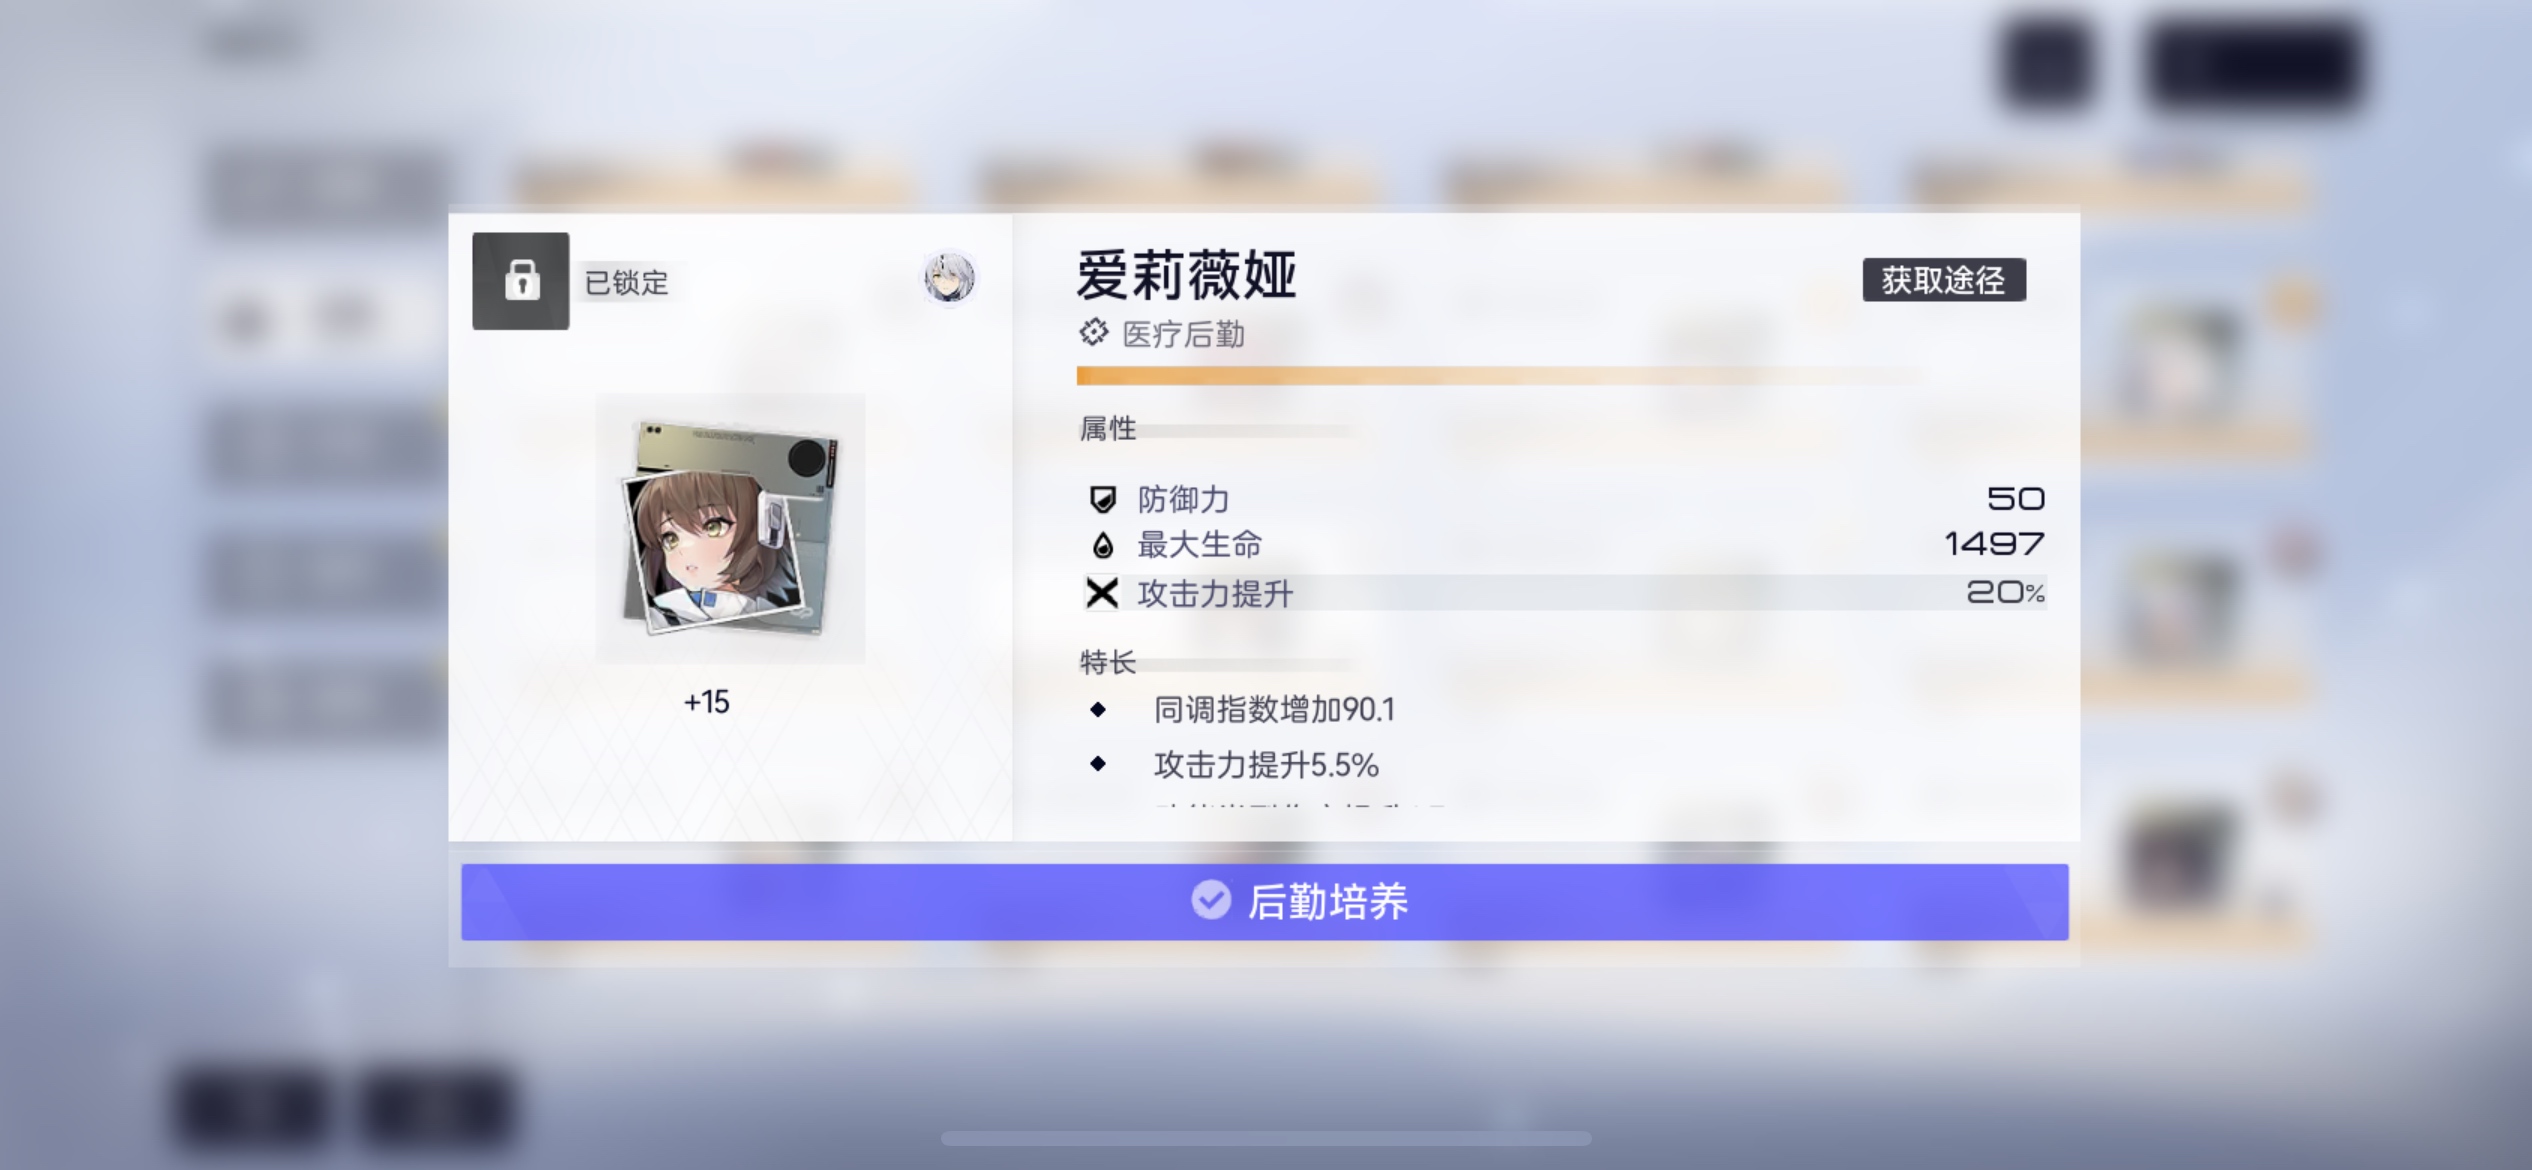Tap the diamond bullet beside 同调指数增加90.1
Viewport: 2532px width, 1170px height.
tap(1098, 709)
